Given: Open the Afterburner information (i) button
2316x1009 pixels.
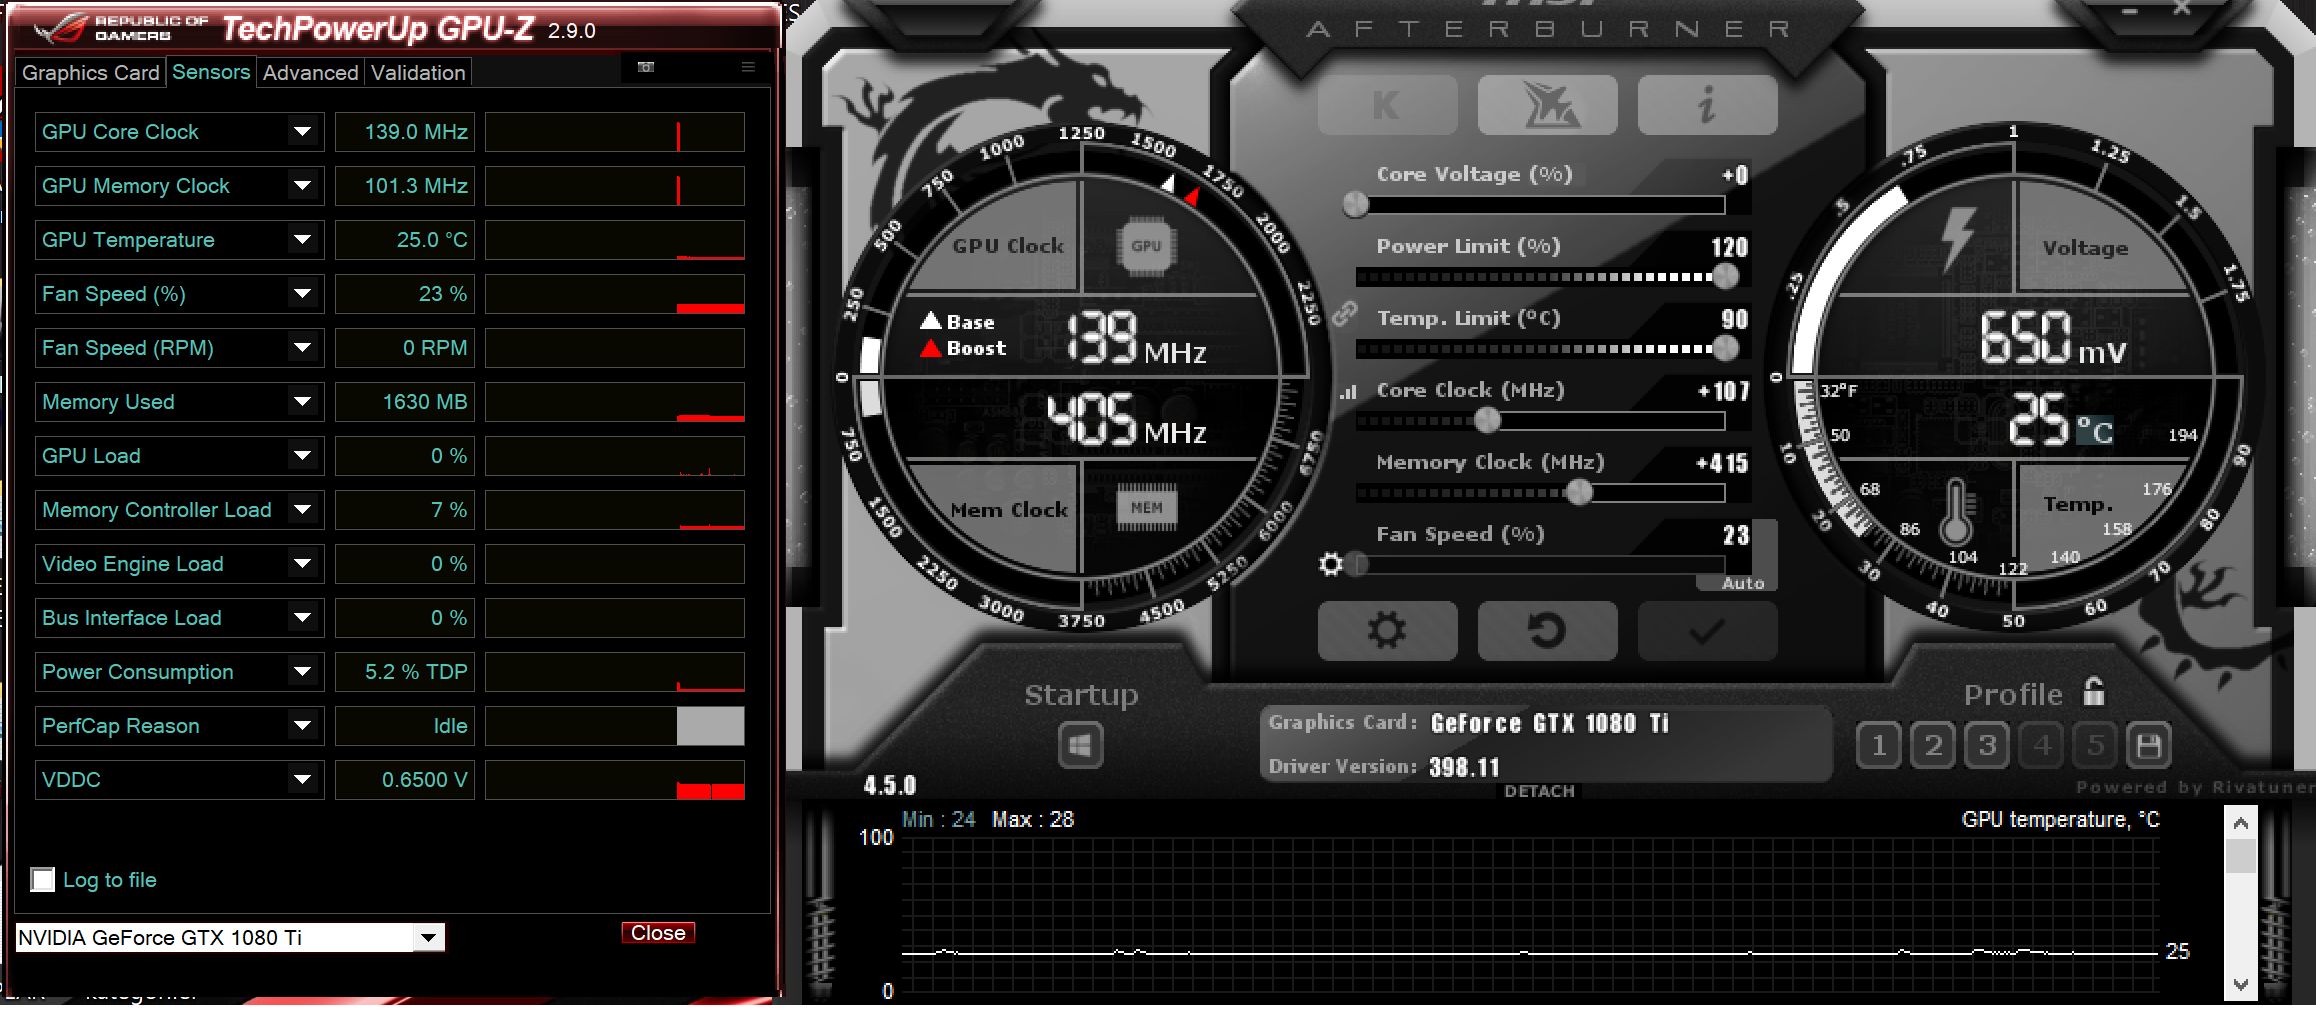Looking at the screenshot, I should 1707,105.
